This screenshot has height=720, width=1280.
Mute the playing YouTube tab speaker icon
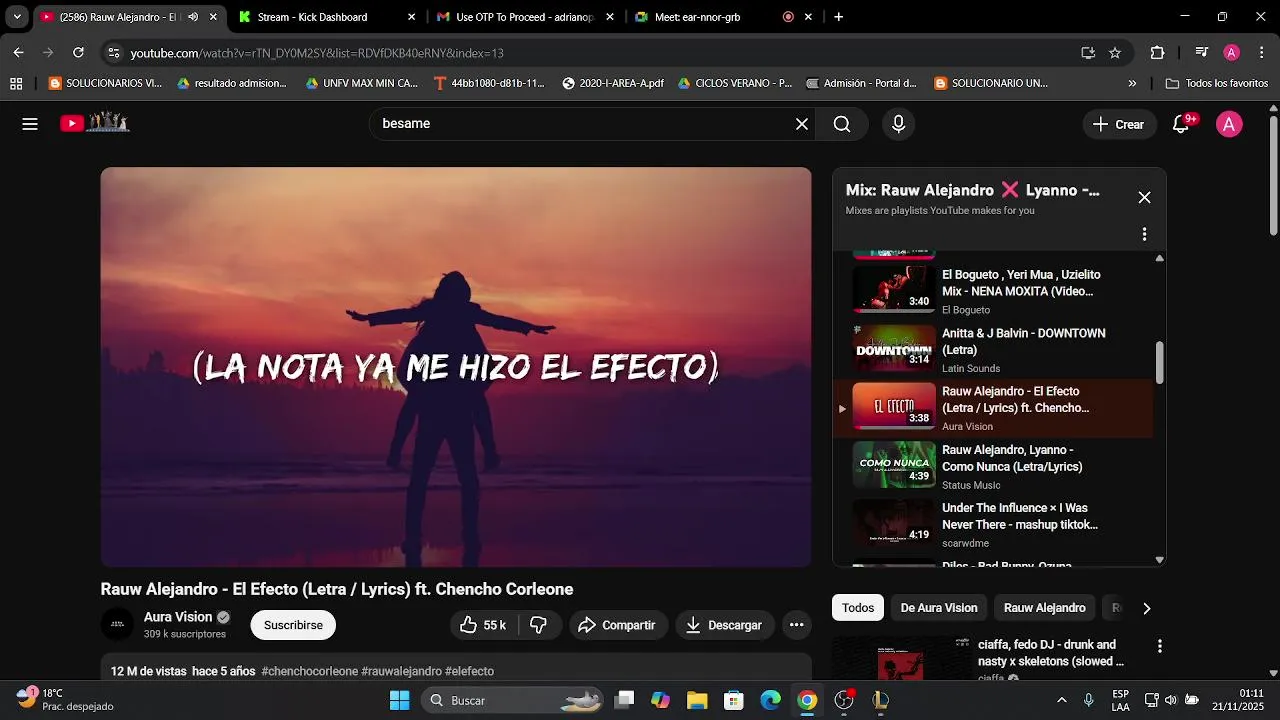(193, 17)
